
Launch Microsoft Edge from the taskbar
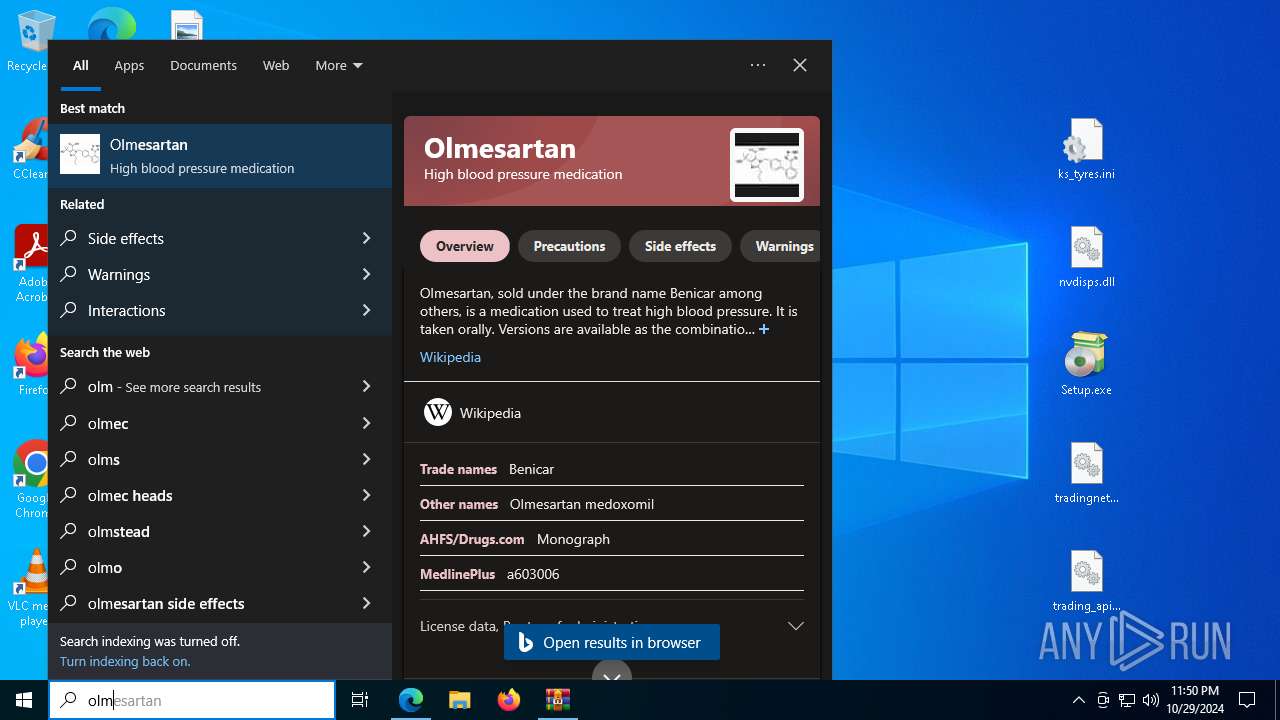[x=411, y=700]
